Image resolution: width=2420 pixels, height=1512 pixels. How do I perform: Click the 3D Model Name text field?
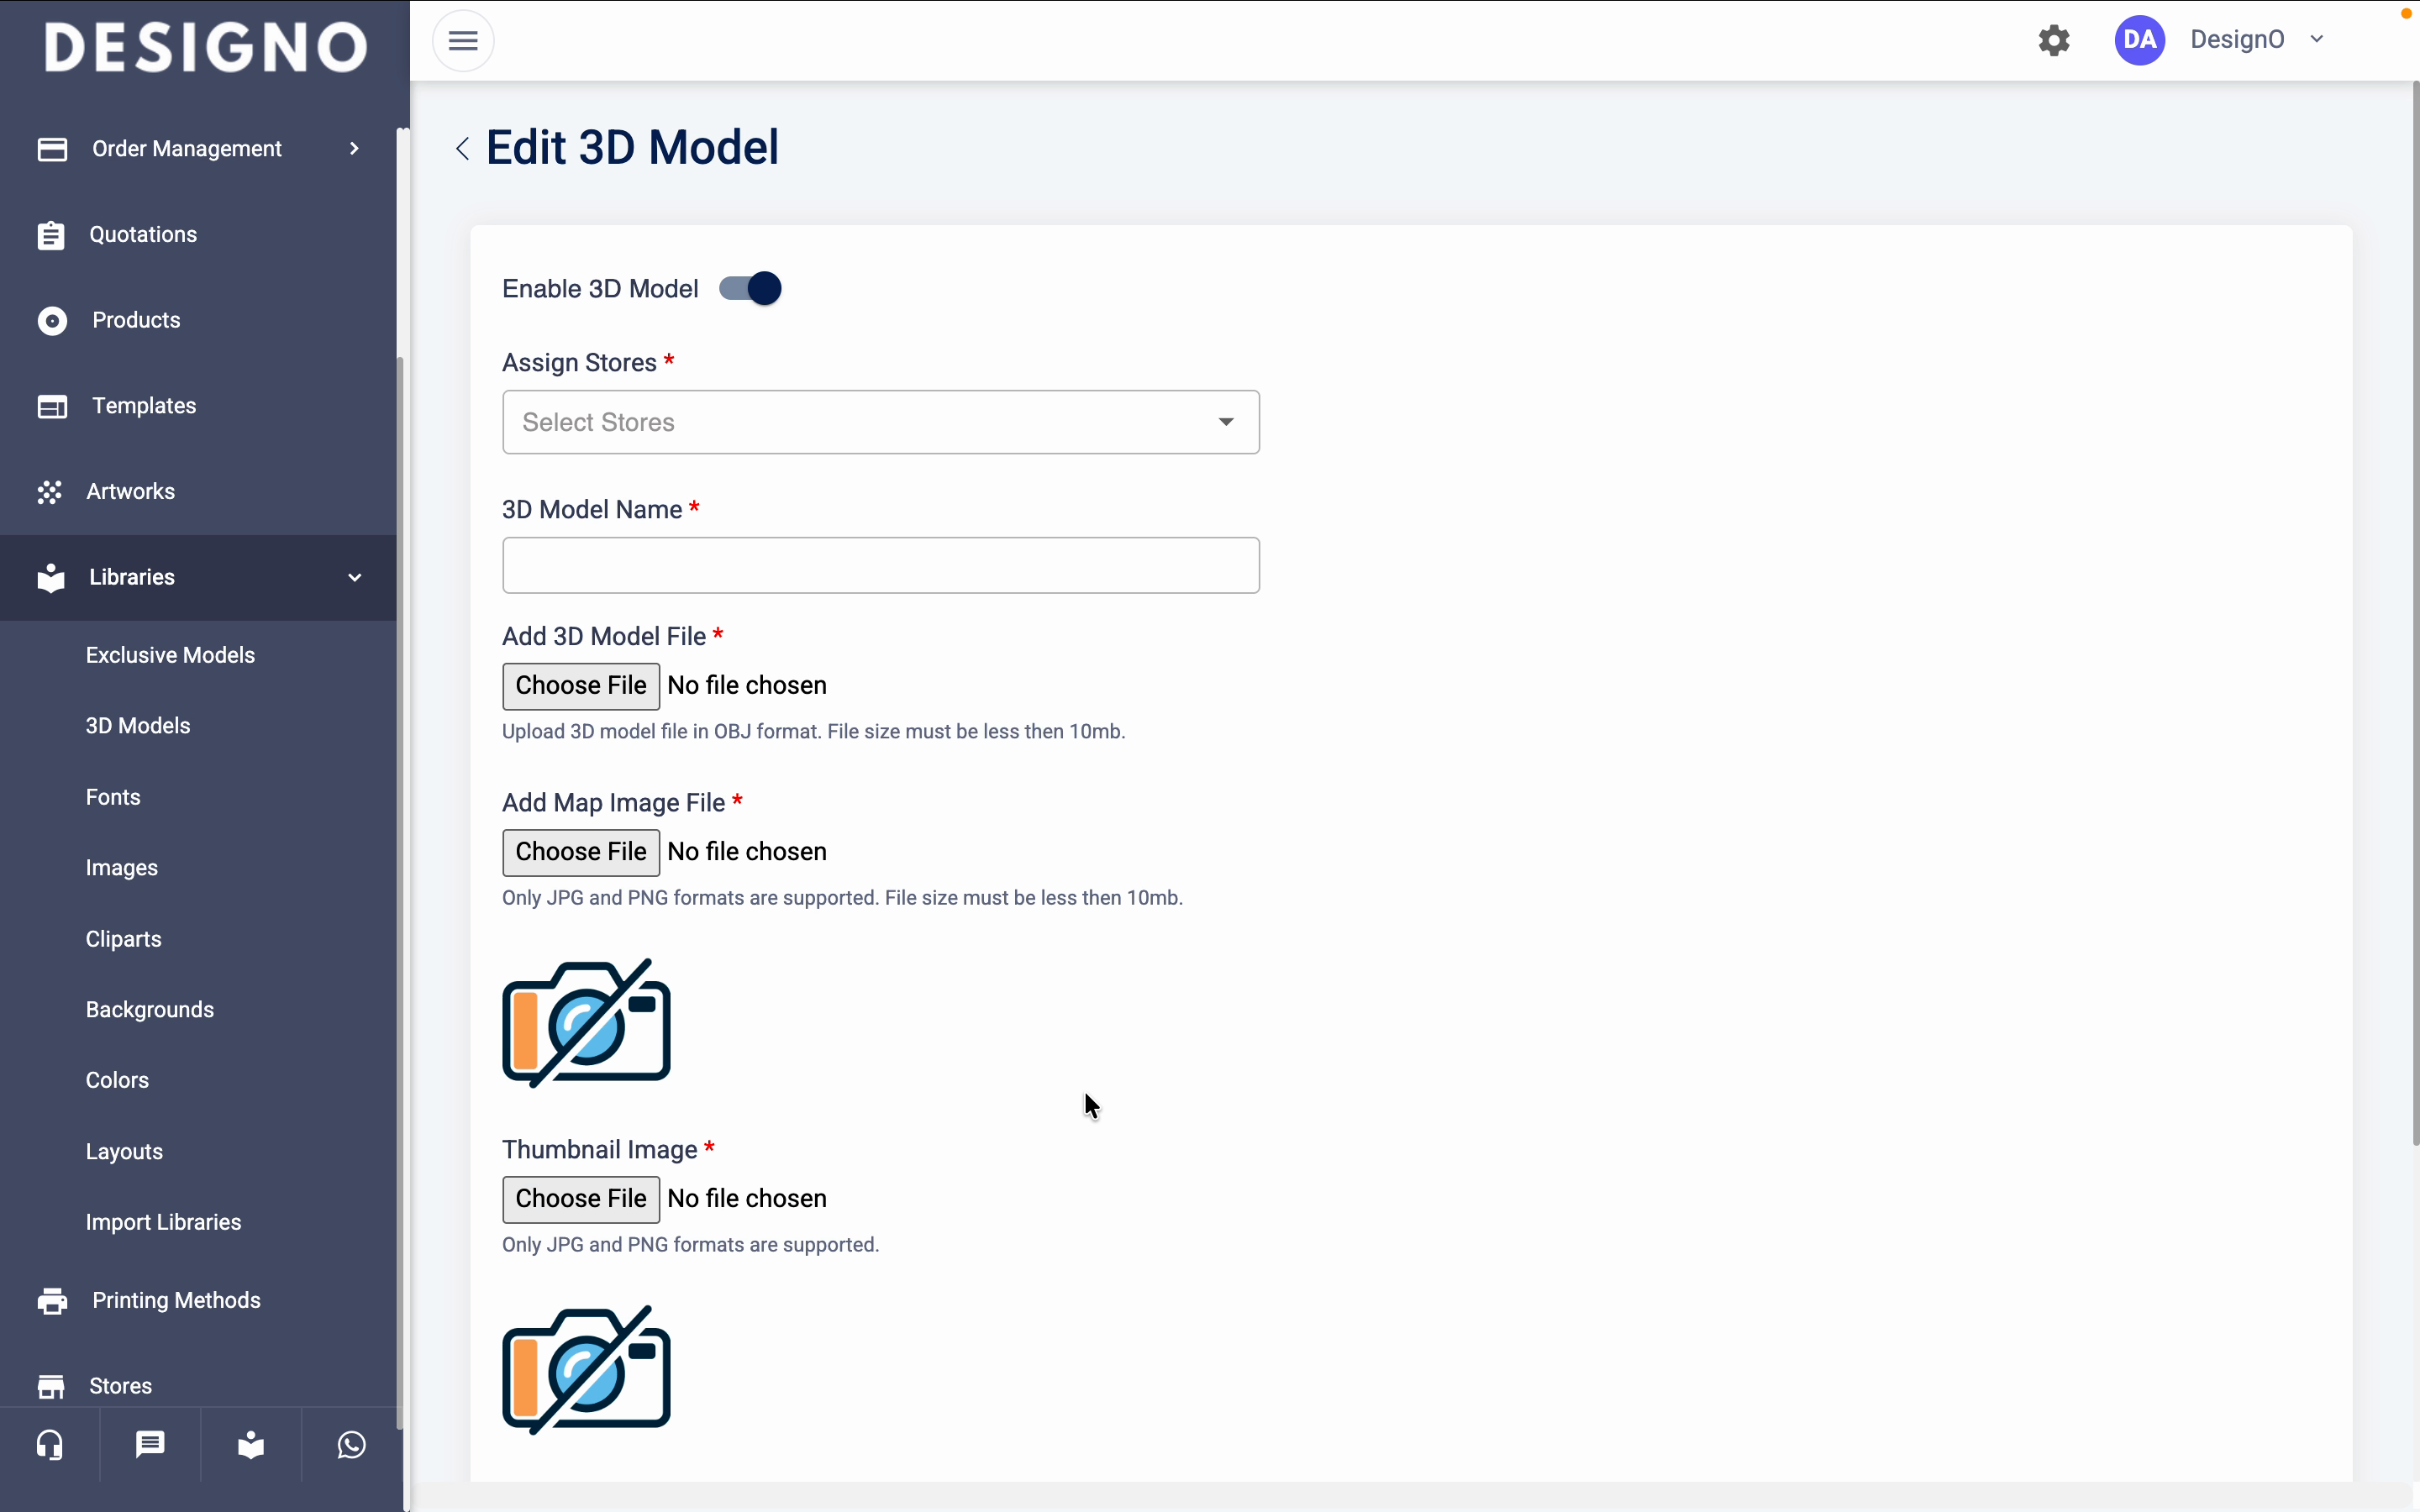(880, 566)
